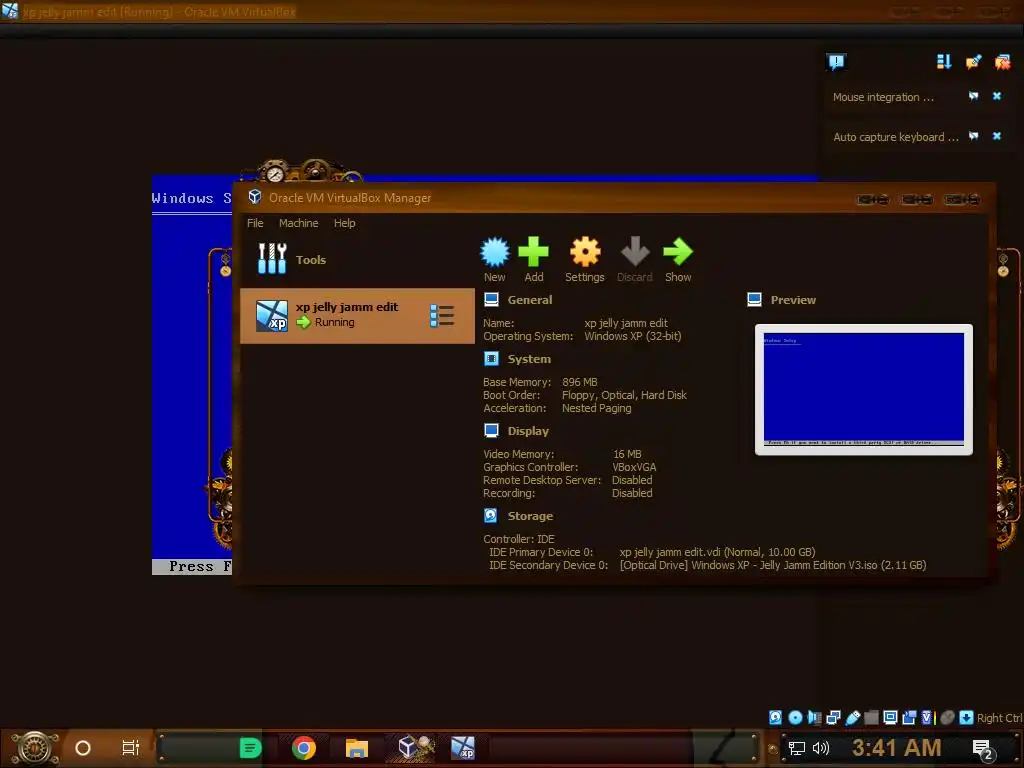Open Action Center notifications with badge 2
Screen dimensions: 1024x768
point(982,749)
